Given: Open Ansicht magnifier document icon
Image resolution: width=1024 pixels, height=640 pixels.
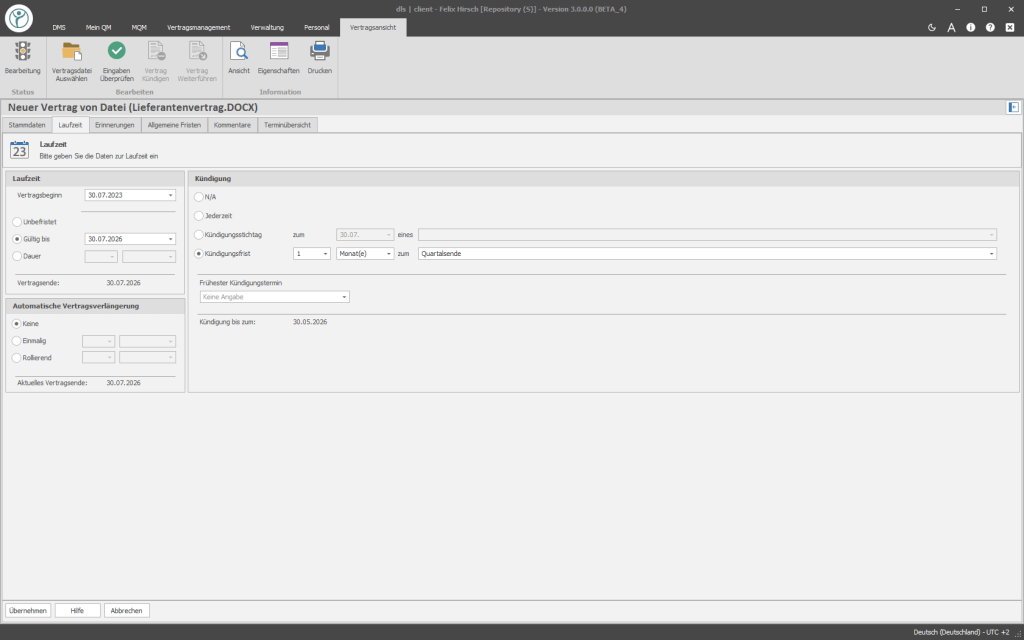Looking at the screenshot, I should tap(239, 51).
